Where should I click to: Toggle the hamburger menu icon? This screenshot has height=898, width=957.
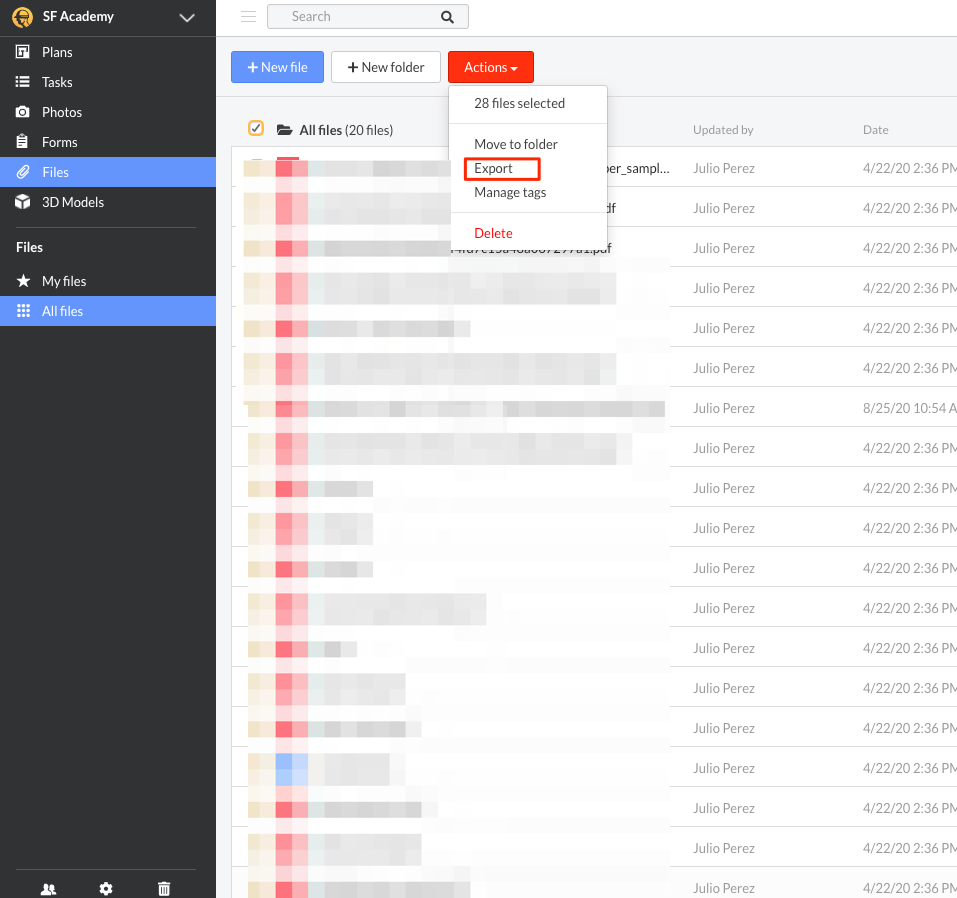(248, 16)
